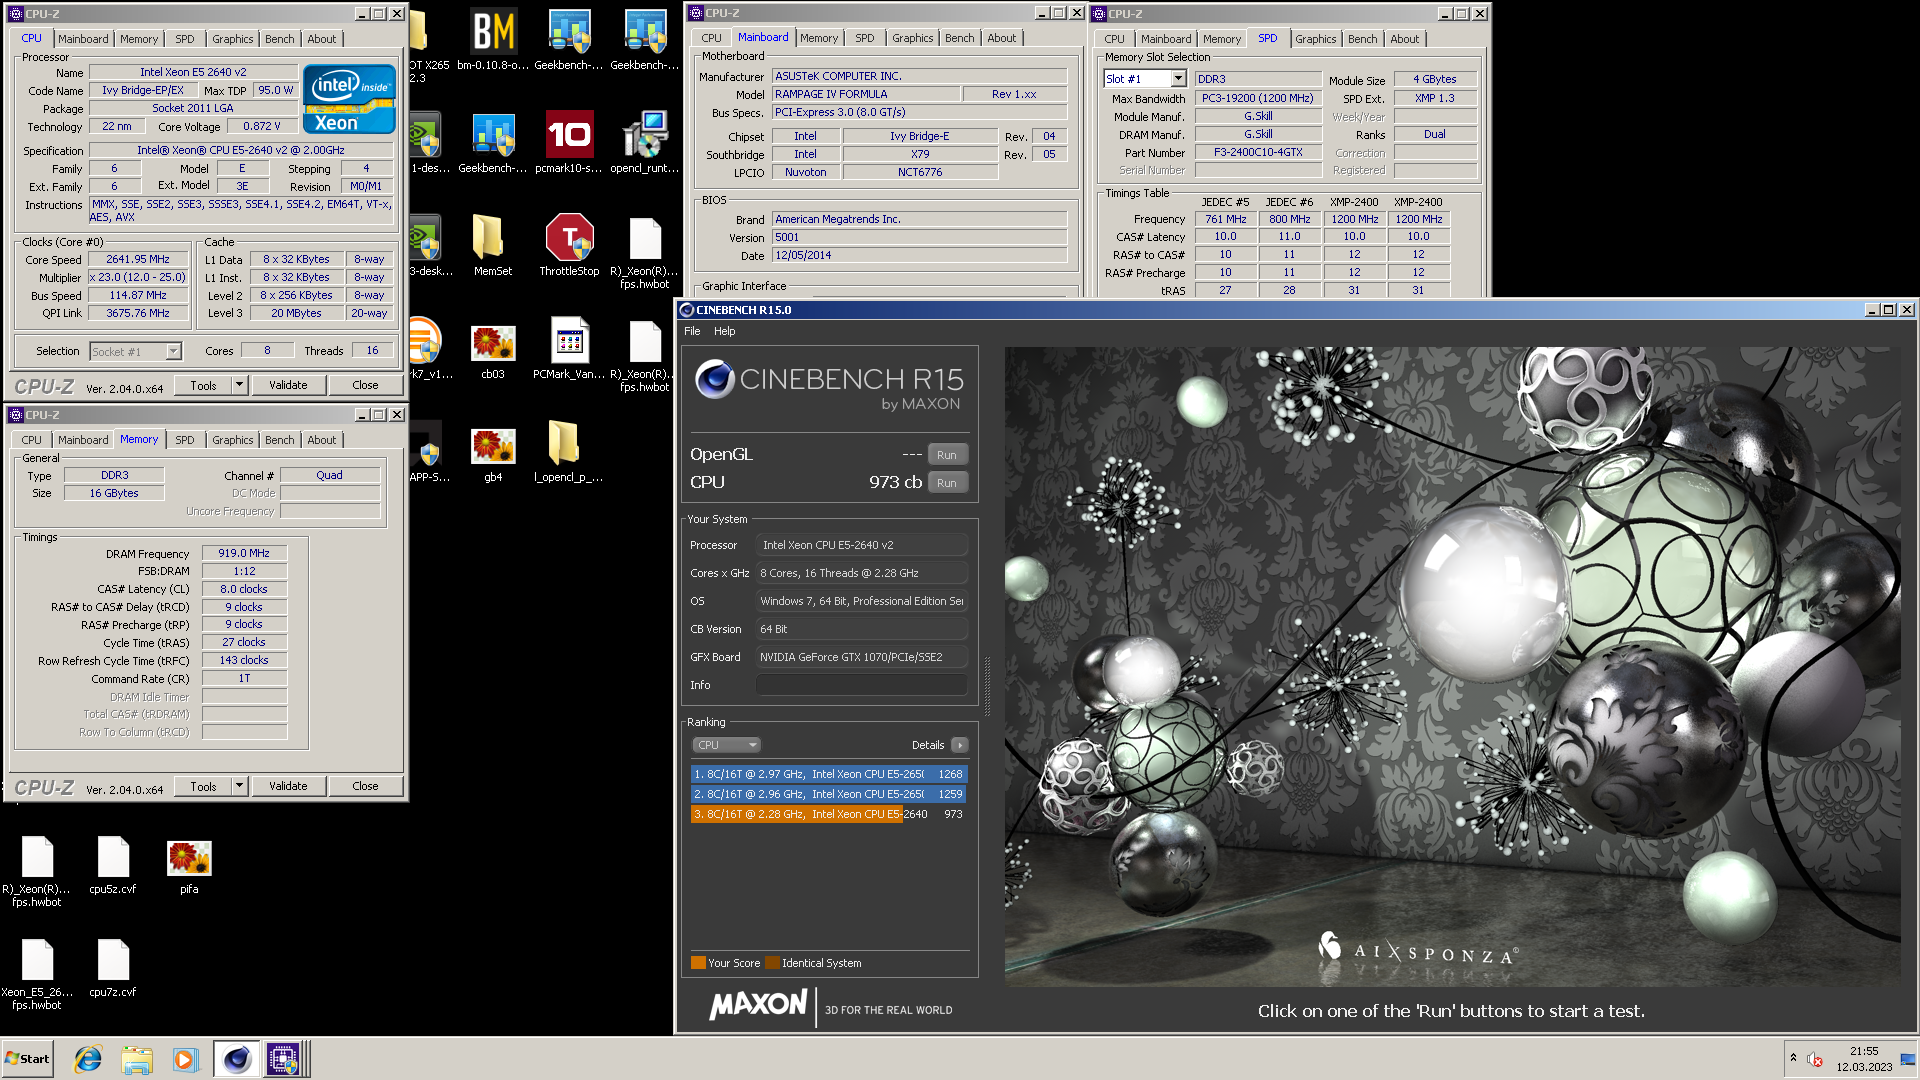Click Part Number F3-2400C10-4GTX field
Image resolution: width=1920 pixels, height=1080 pixels.
(1258, 153)
